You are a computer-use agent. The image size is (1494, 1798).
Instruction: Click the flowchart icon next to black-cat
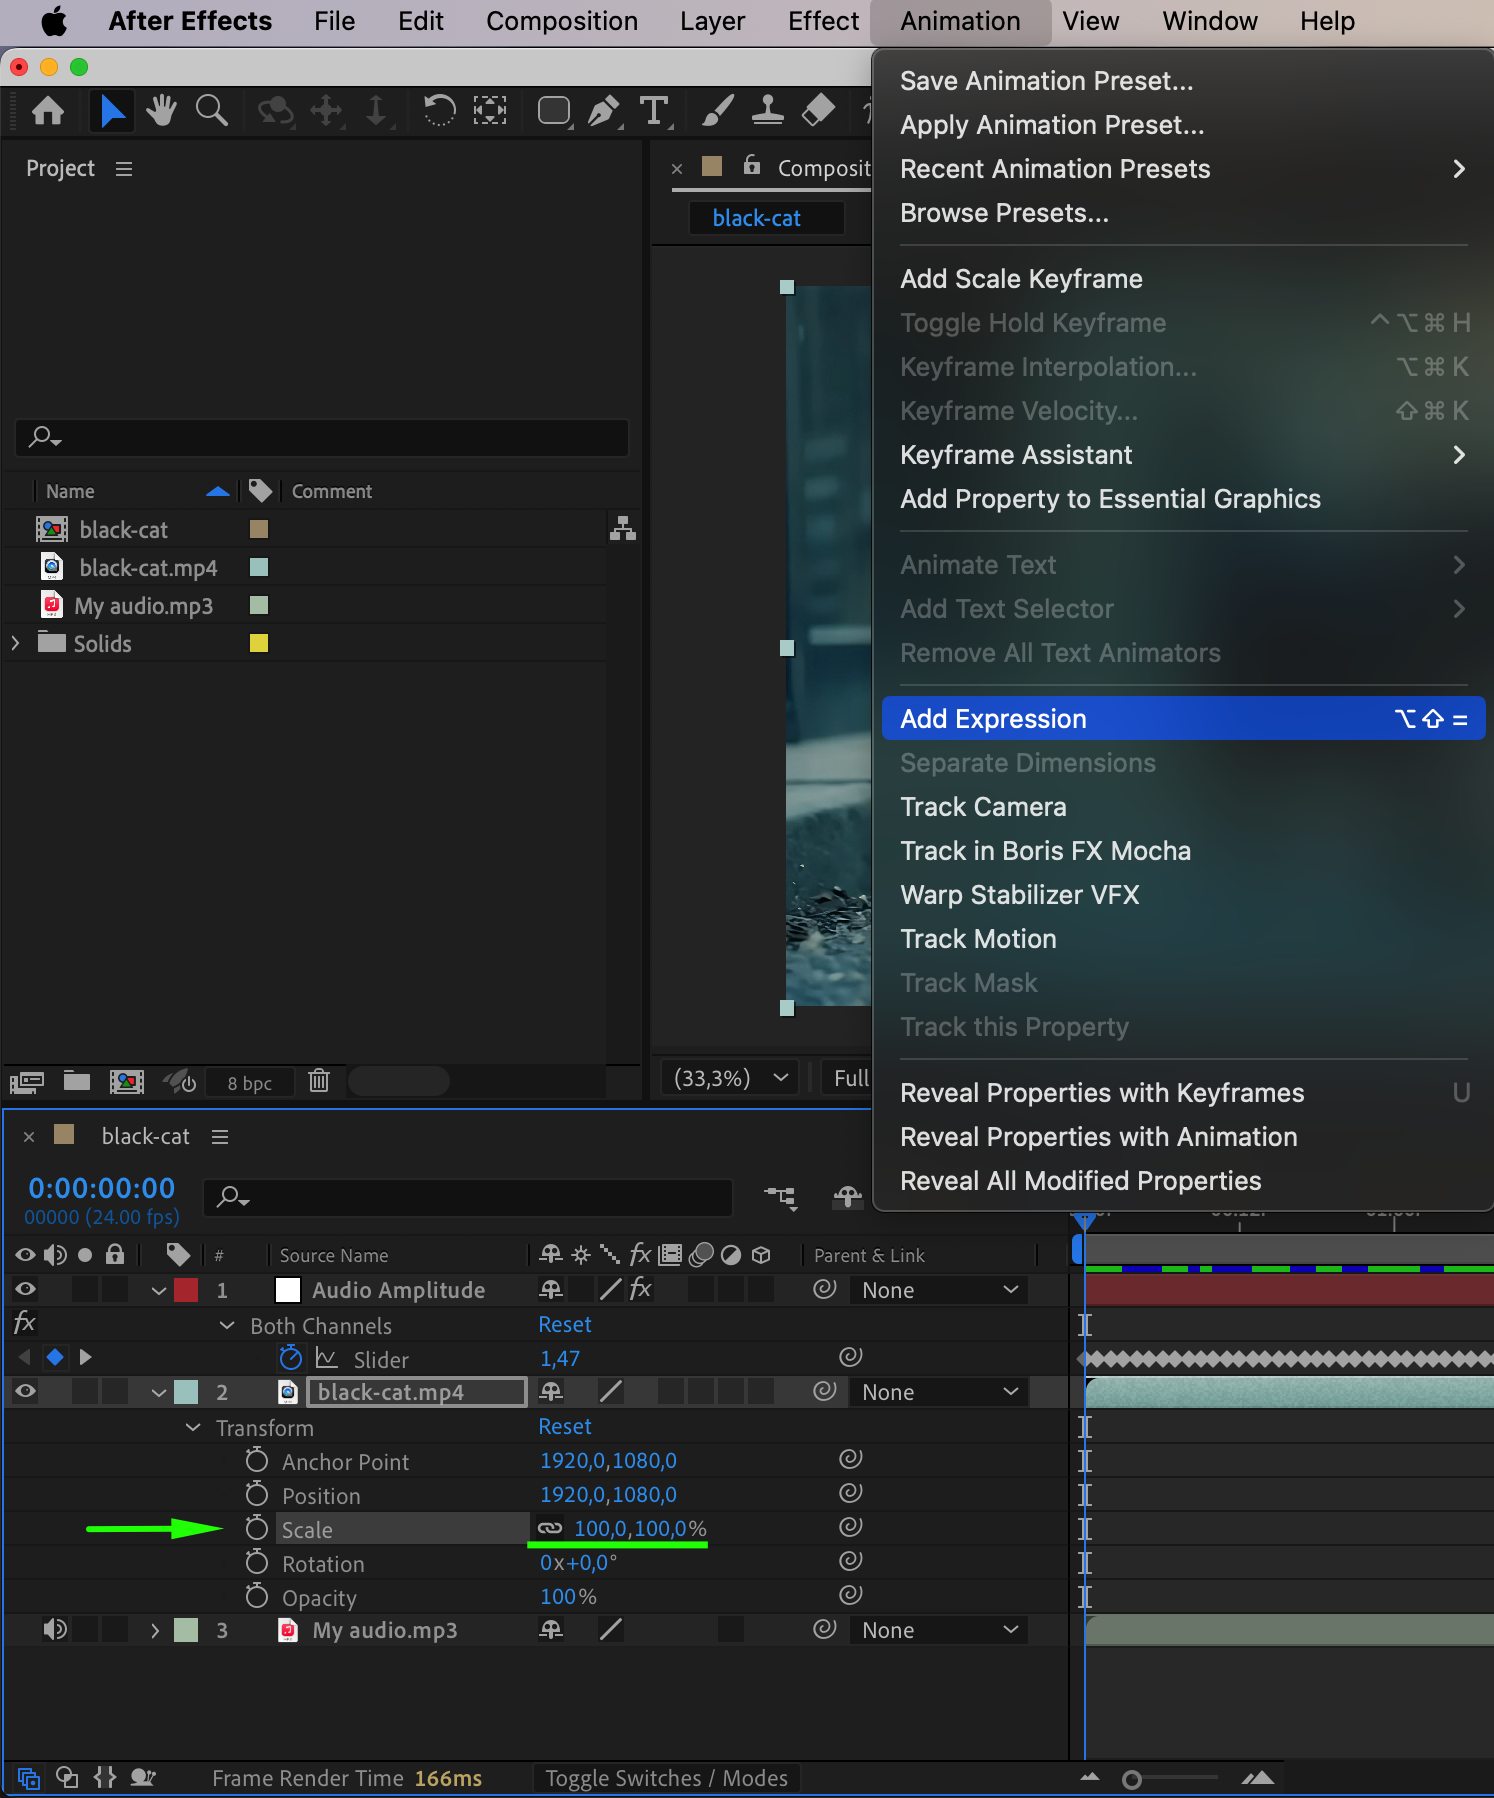pyautogui.click(x=623, y=528)
